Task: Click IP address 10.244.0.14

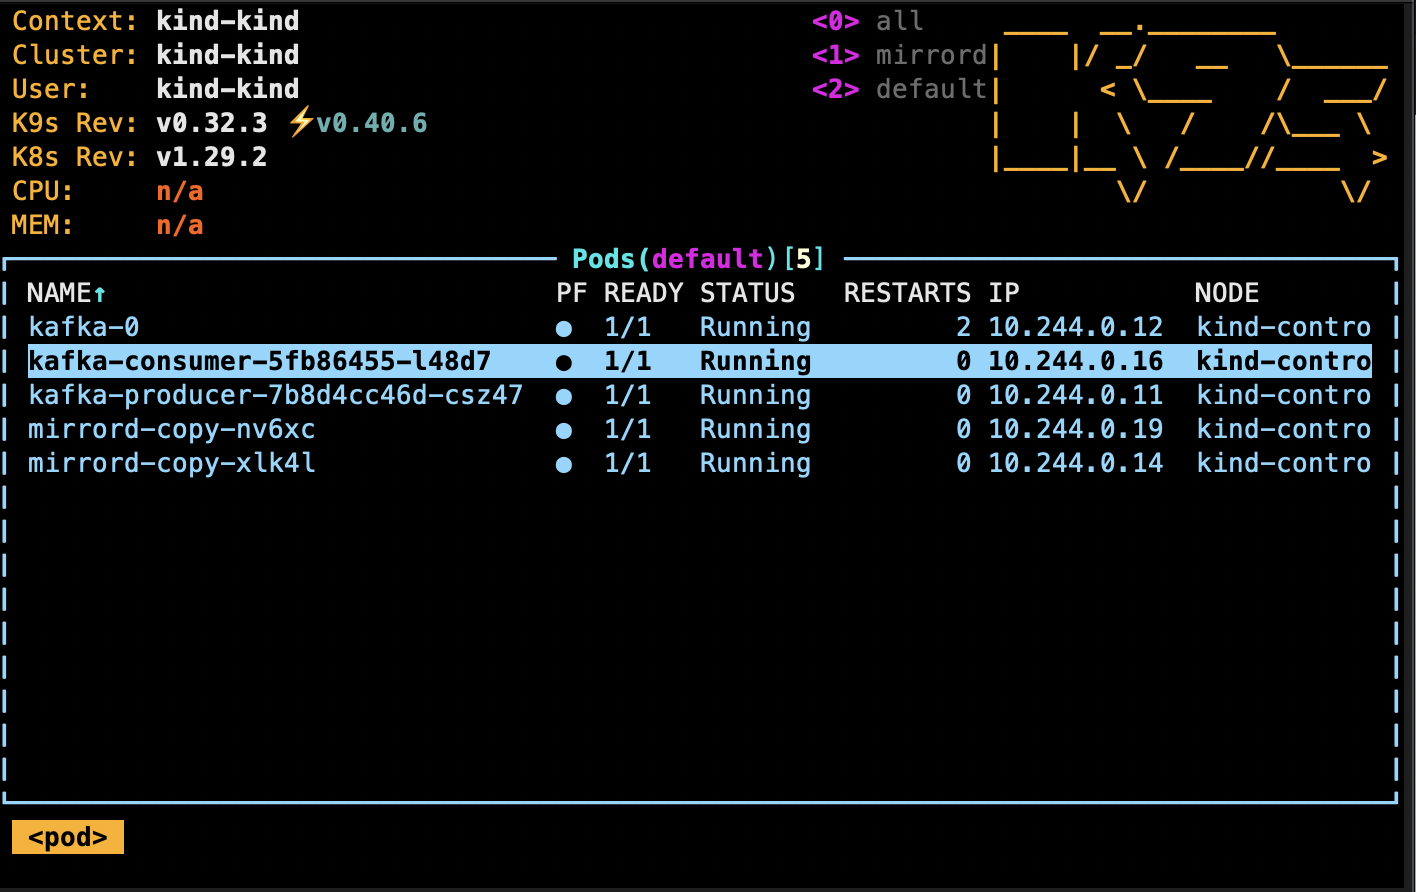Action: [x=1075, y=463]
